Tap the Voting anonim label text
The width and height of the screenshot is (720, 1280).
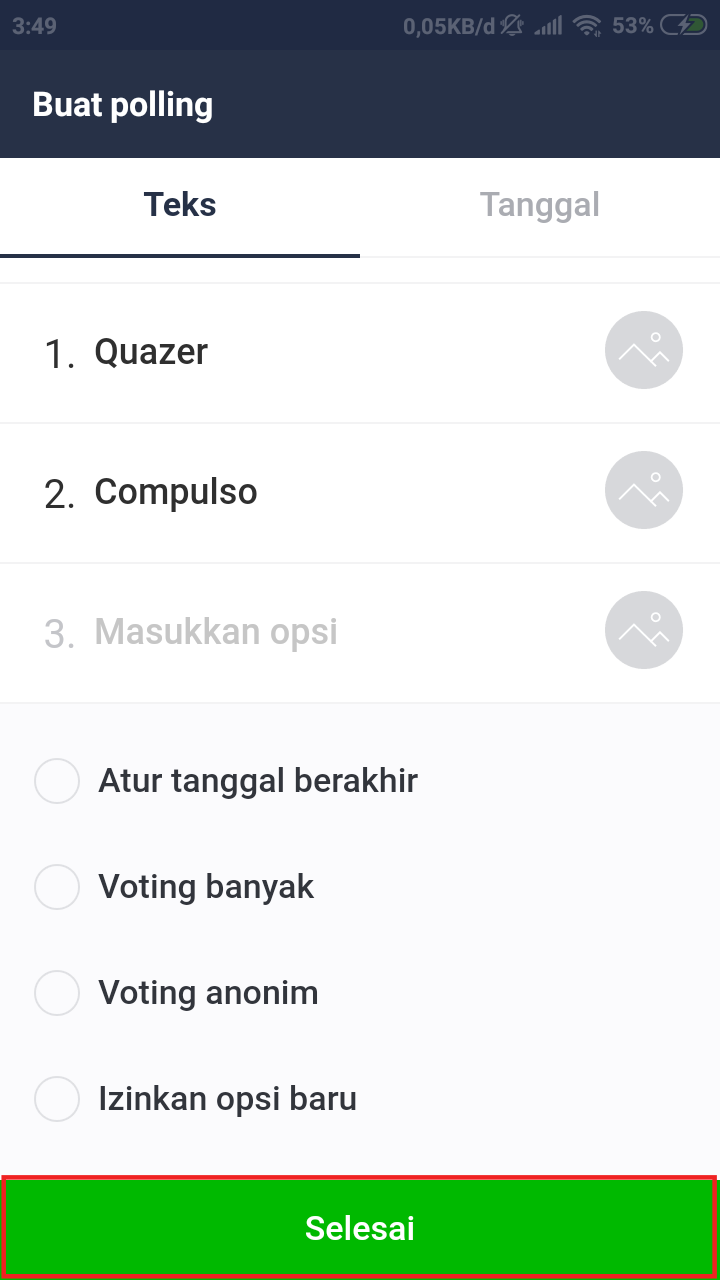208,993
